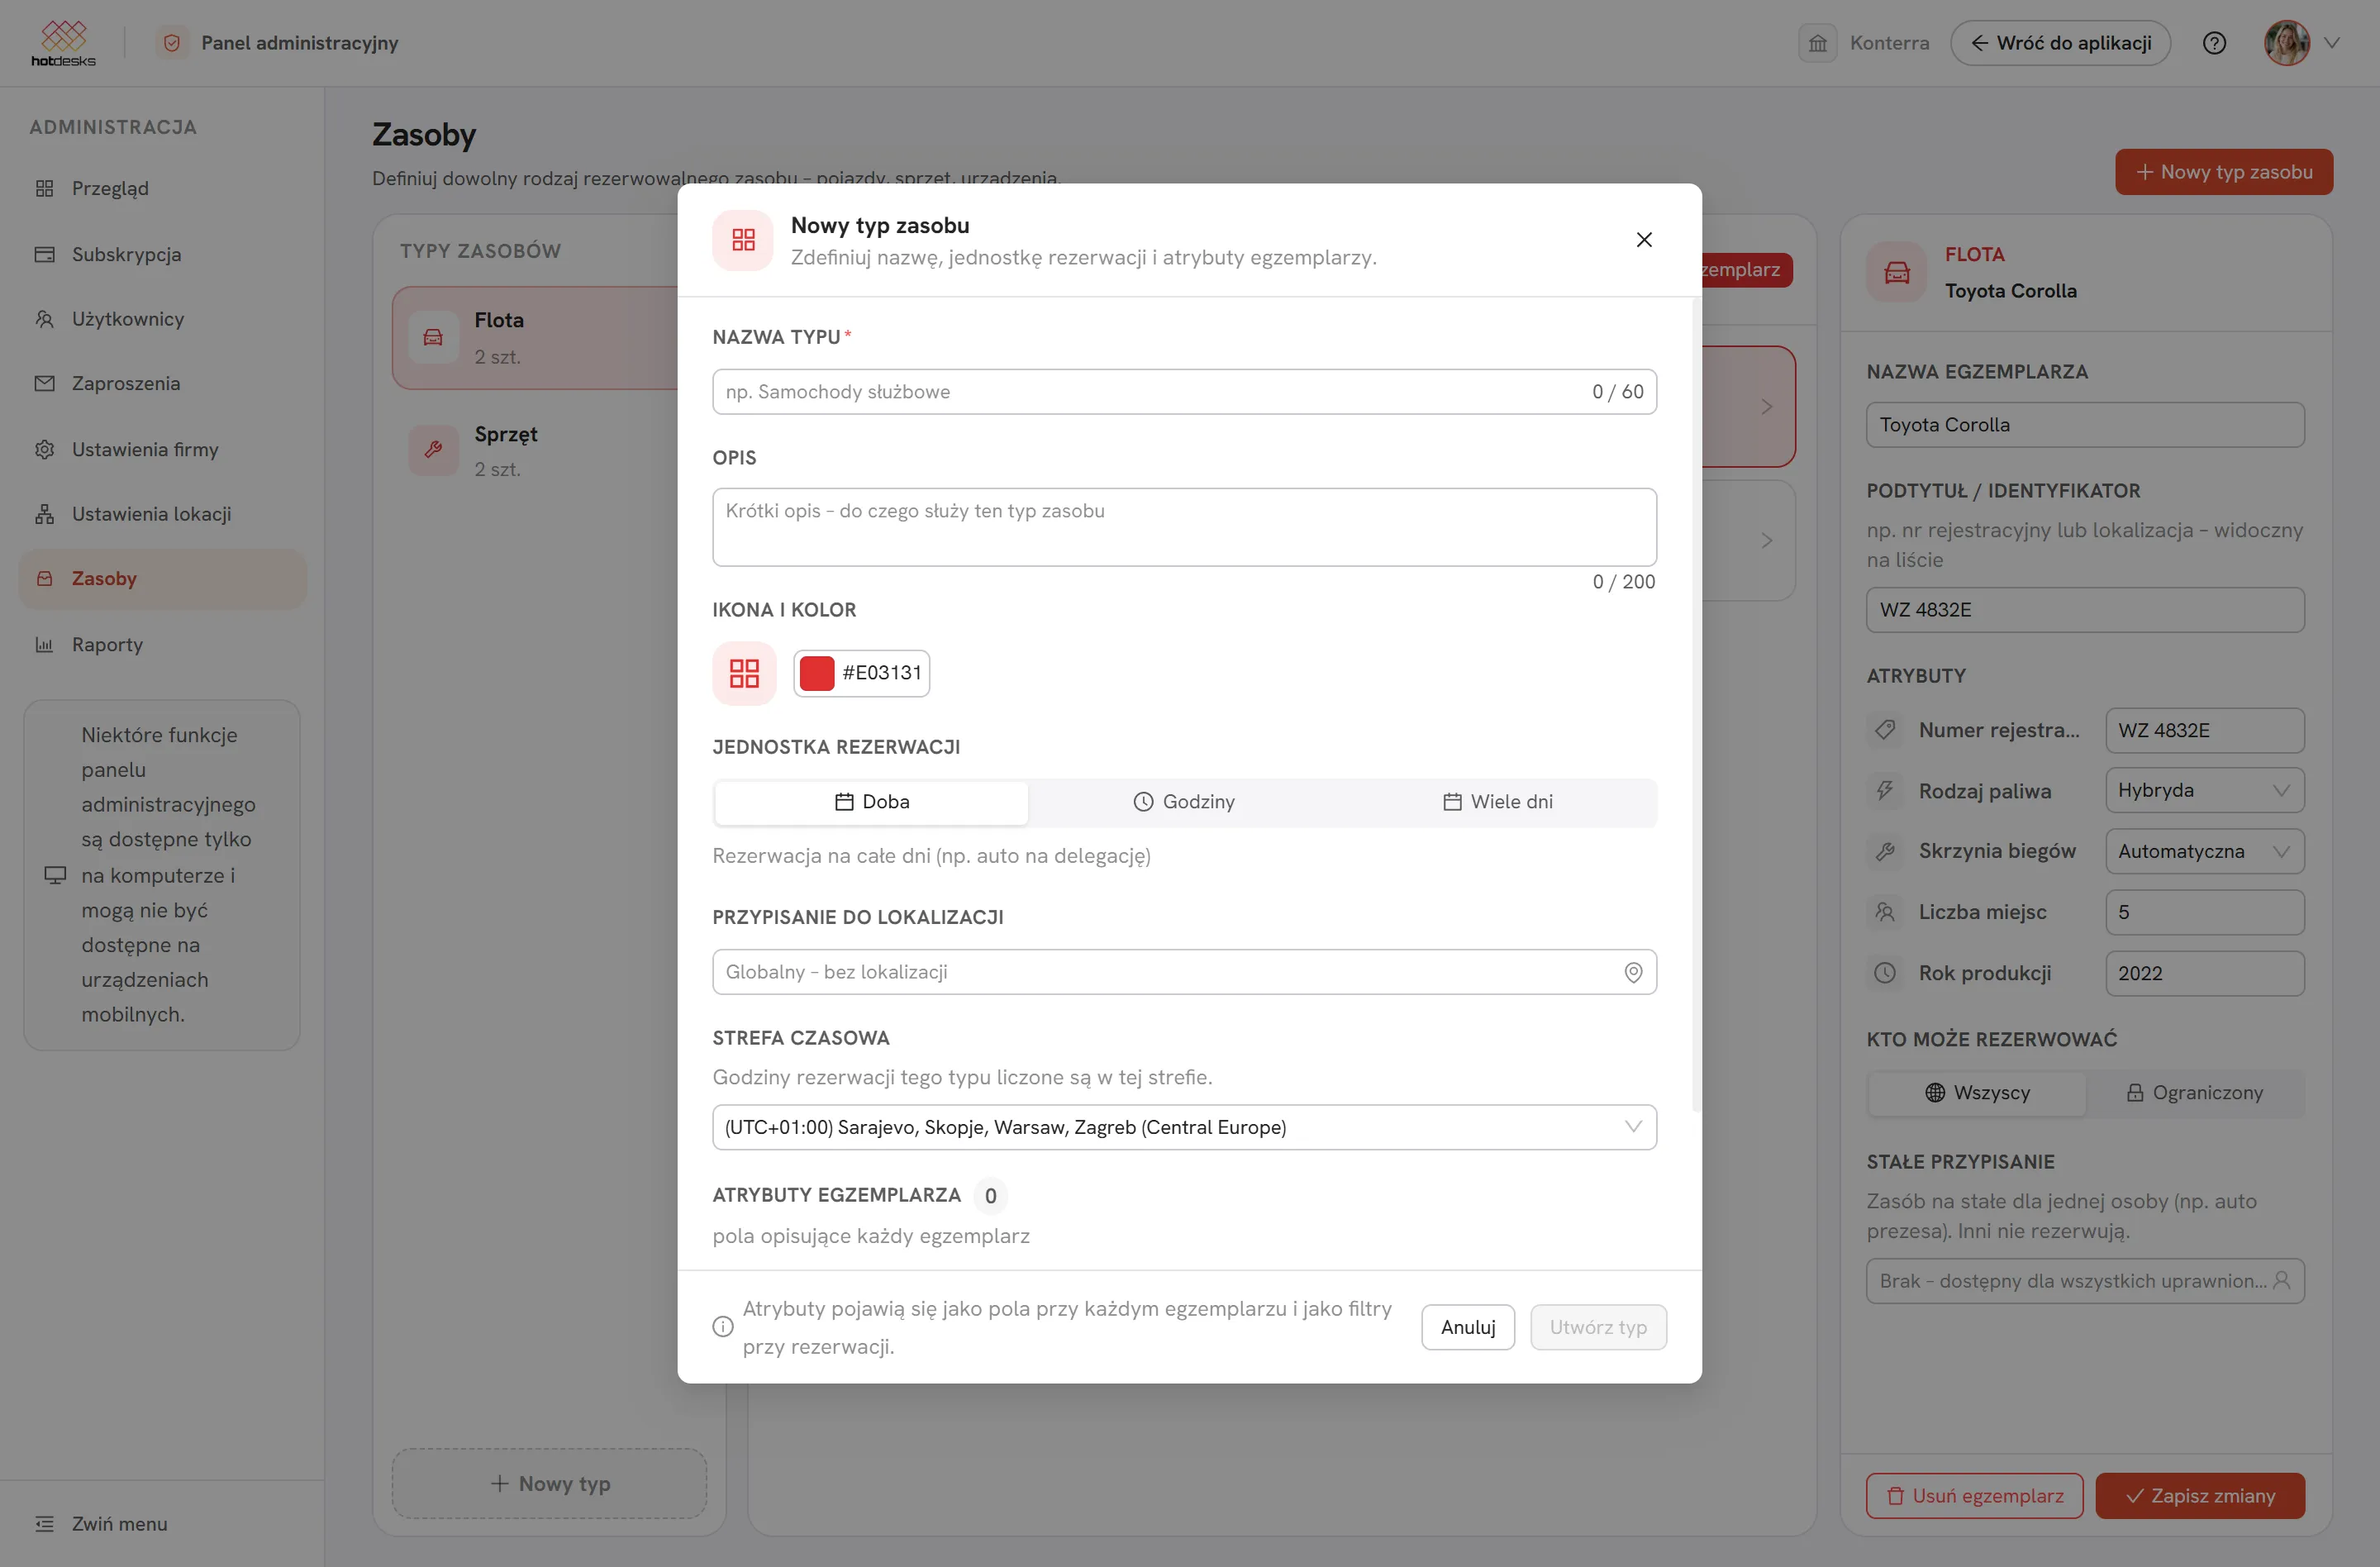Click the Nazwa typu input field
This screenshot has width=2380, height=1567.
point(1184,392)
